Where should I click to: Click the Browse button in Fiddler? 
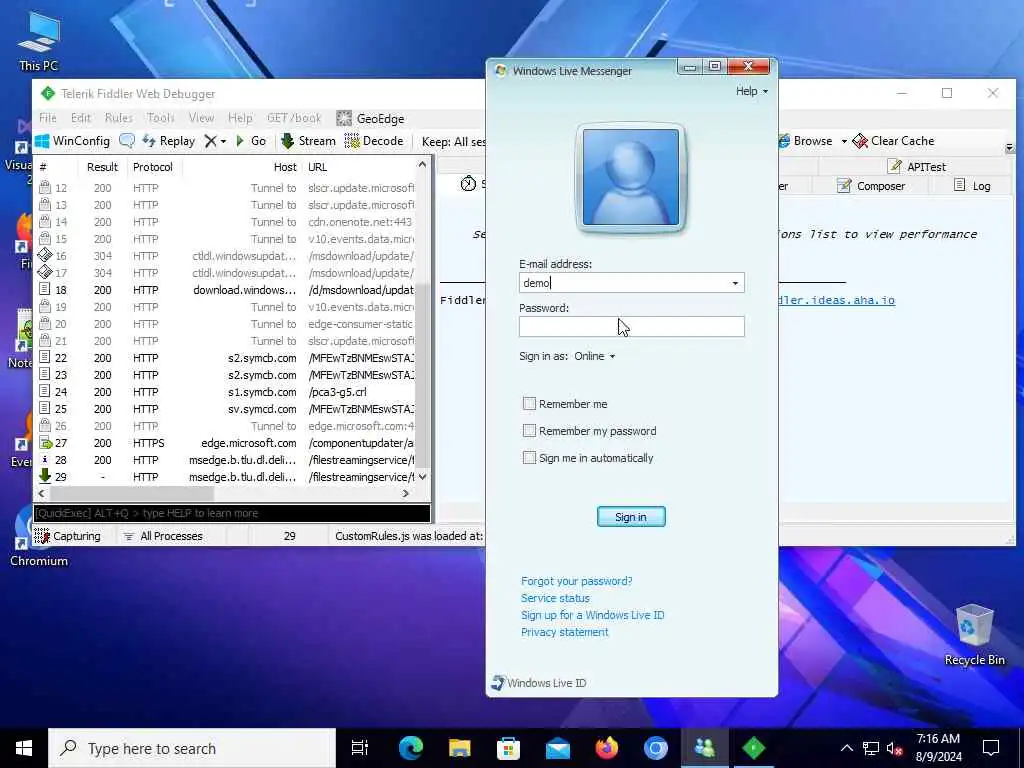pos(806,141)
